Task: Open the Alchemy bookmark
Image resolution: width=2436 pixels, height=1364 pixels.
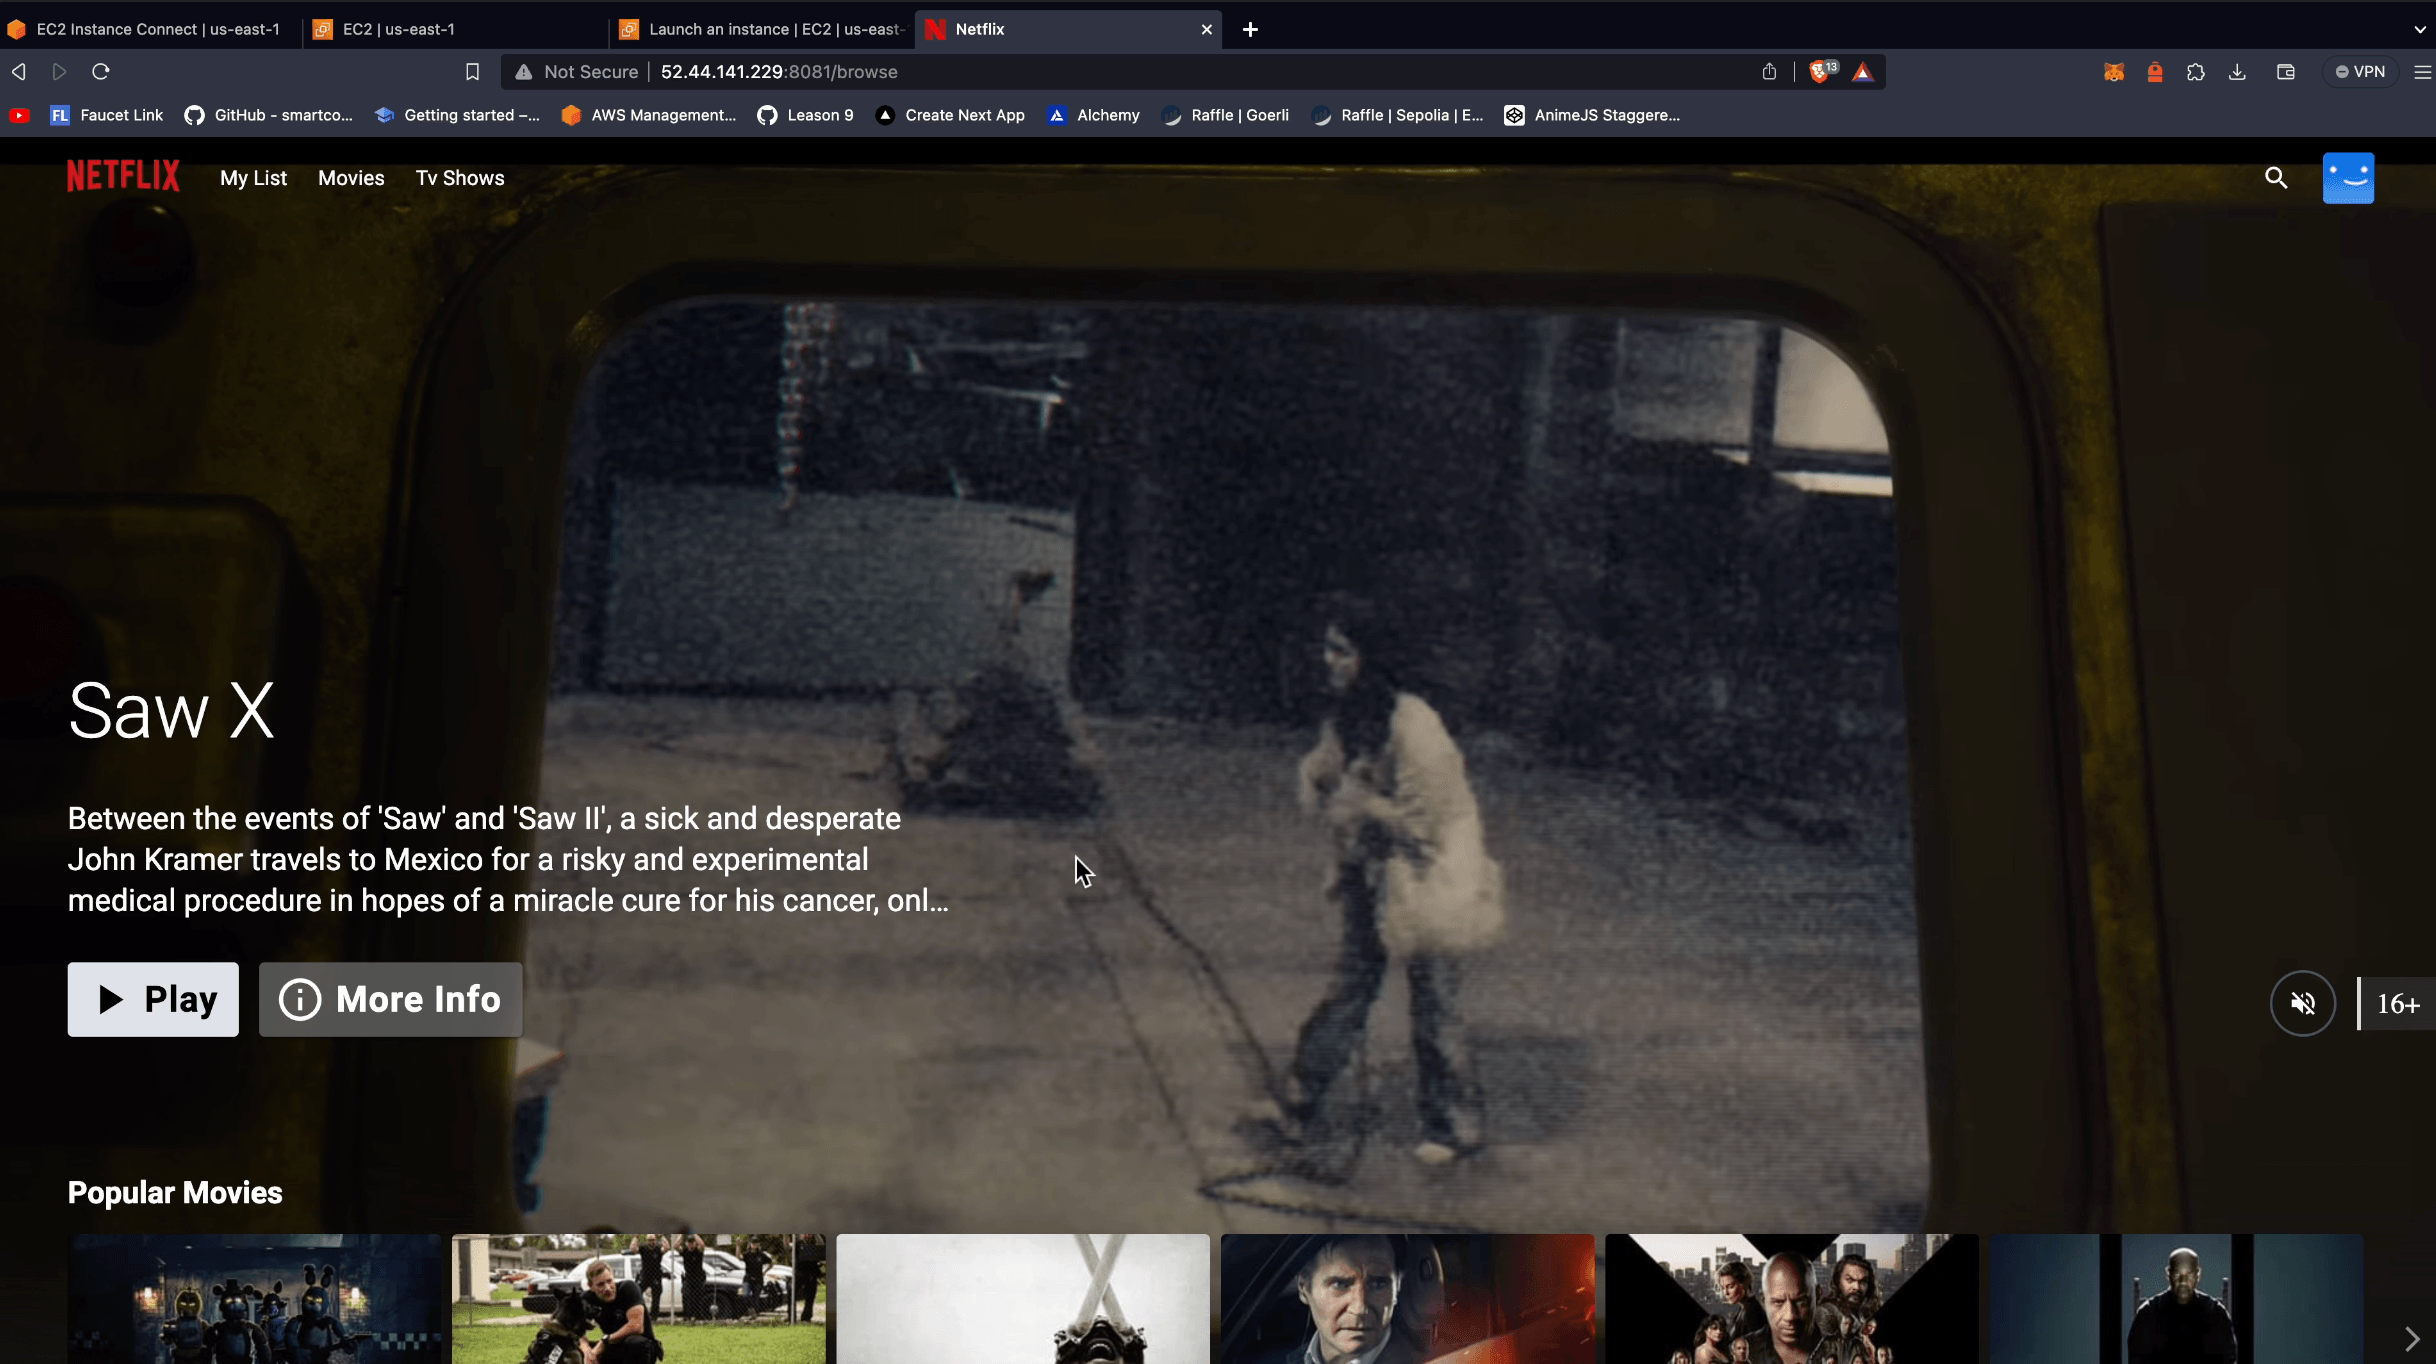Action: click(1093, 115)
